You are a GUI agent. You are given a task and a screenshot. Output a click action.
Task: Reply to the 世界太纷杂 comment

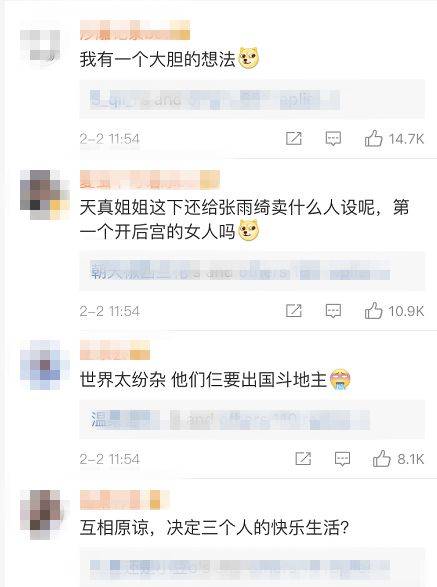[x=342, y=459]
